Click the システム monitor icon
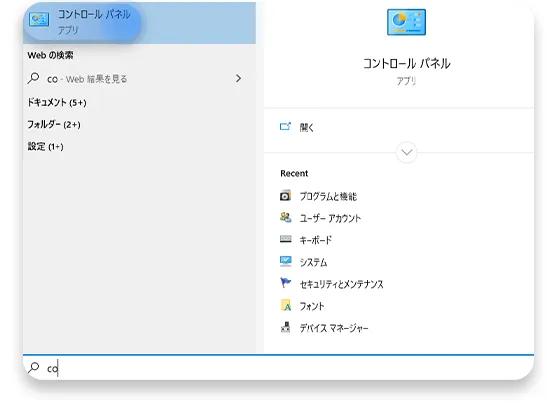 point(285,261)
